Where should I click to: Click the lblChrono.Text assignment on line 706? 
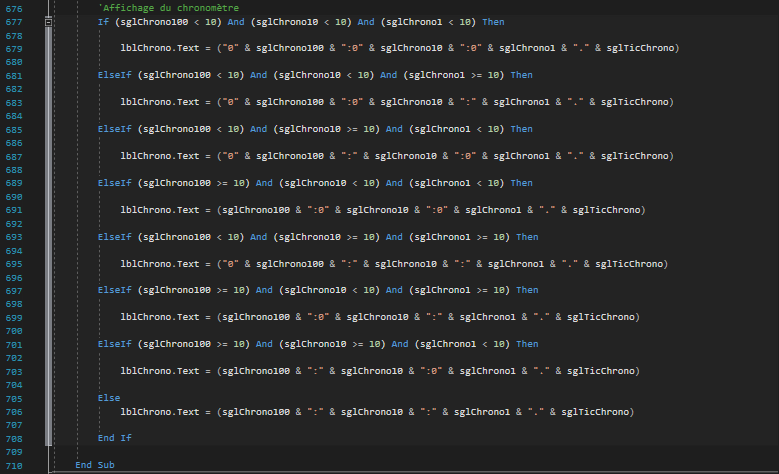pyautogui.click(x=378, y=412)
